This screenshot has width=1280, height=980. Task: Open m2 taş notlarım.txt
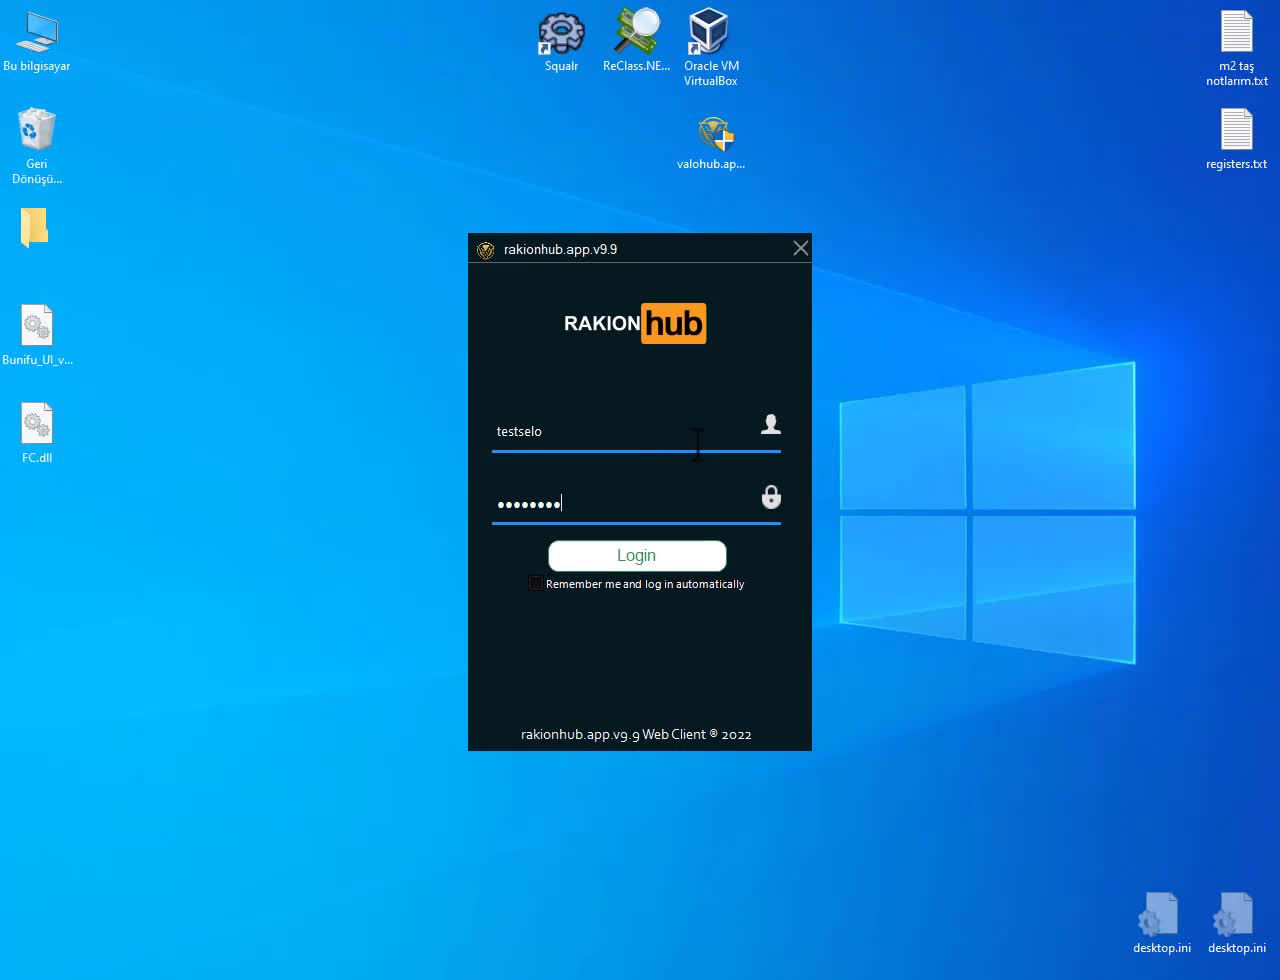tap(1236, 30)
